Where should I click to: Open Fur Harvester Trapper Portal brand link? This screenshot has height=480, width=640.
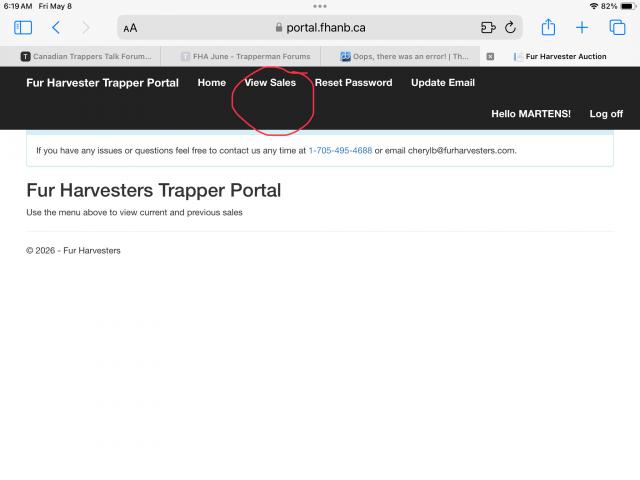[x=102, y=82]
